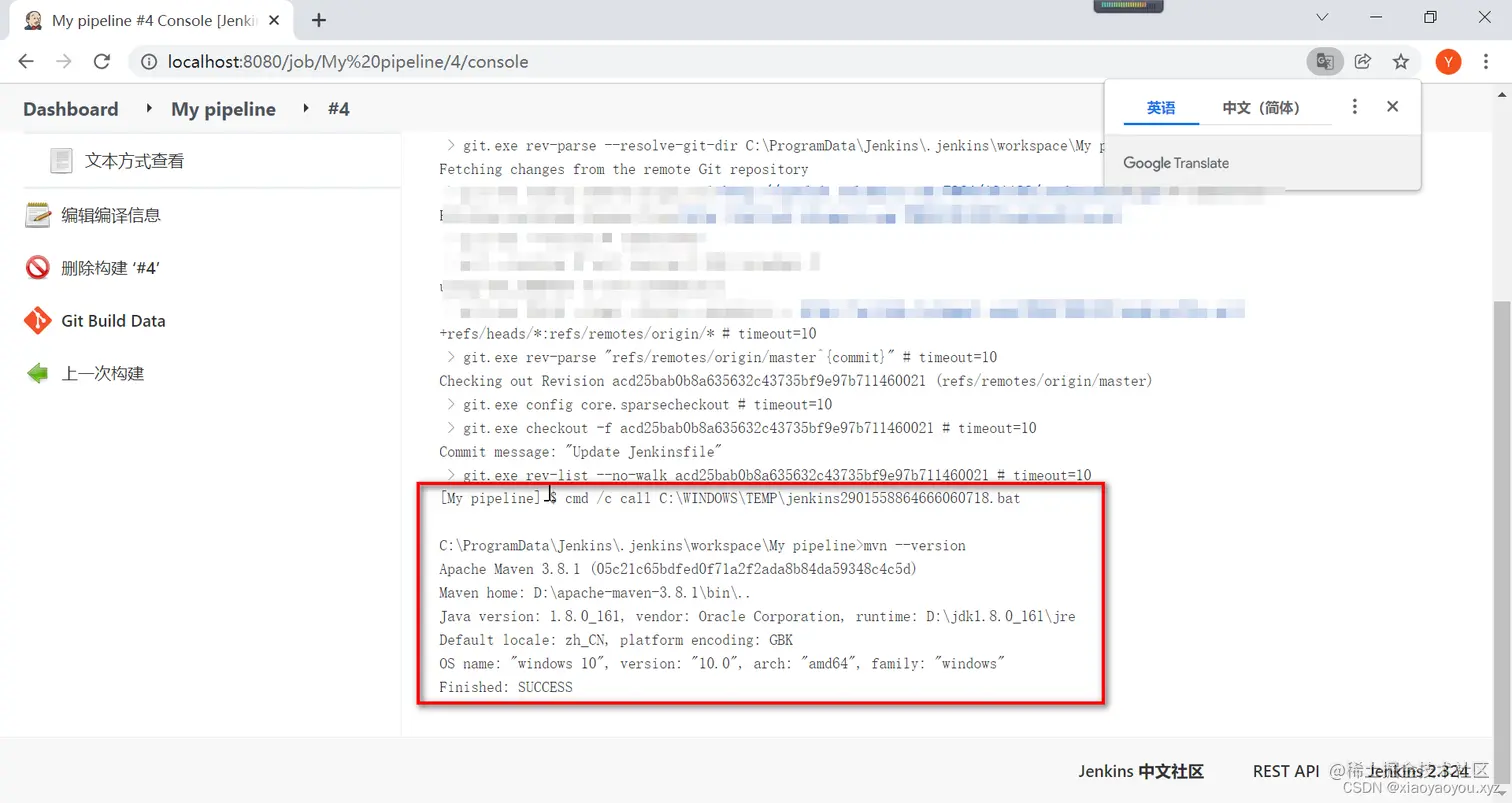The image size is (1512, 803).
Task: Bookmark this page with the star icon
Action: click(x=1401, y=62)
